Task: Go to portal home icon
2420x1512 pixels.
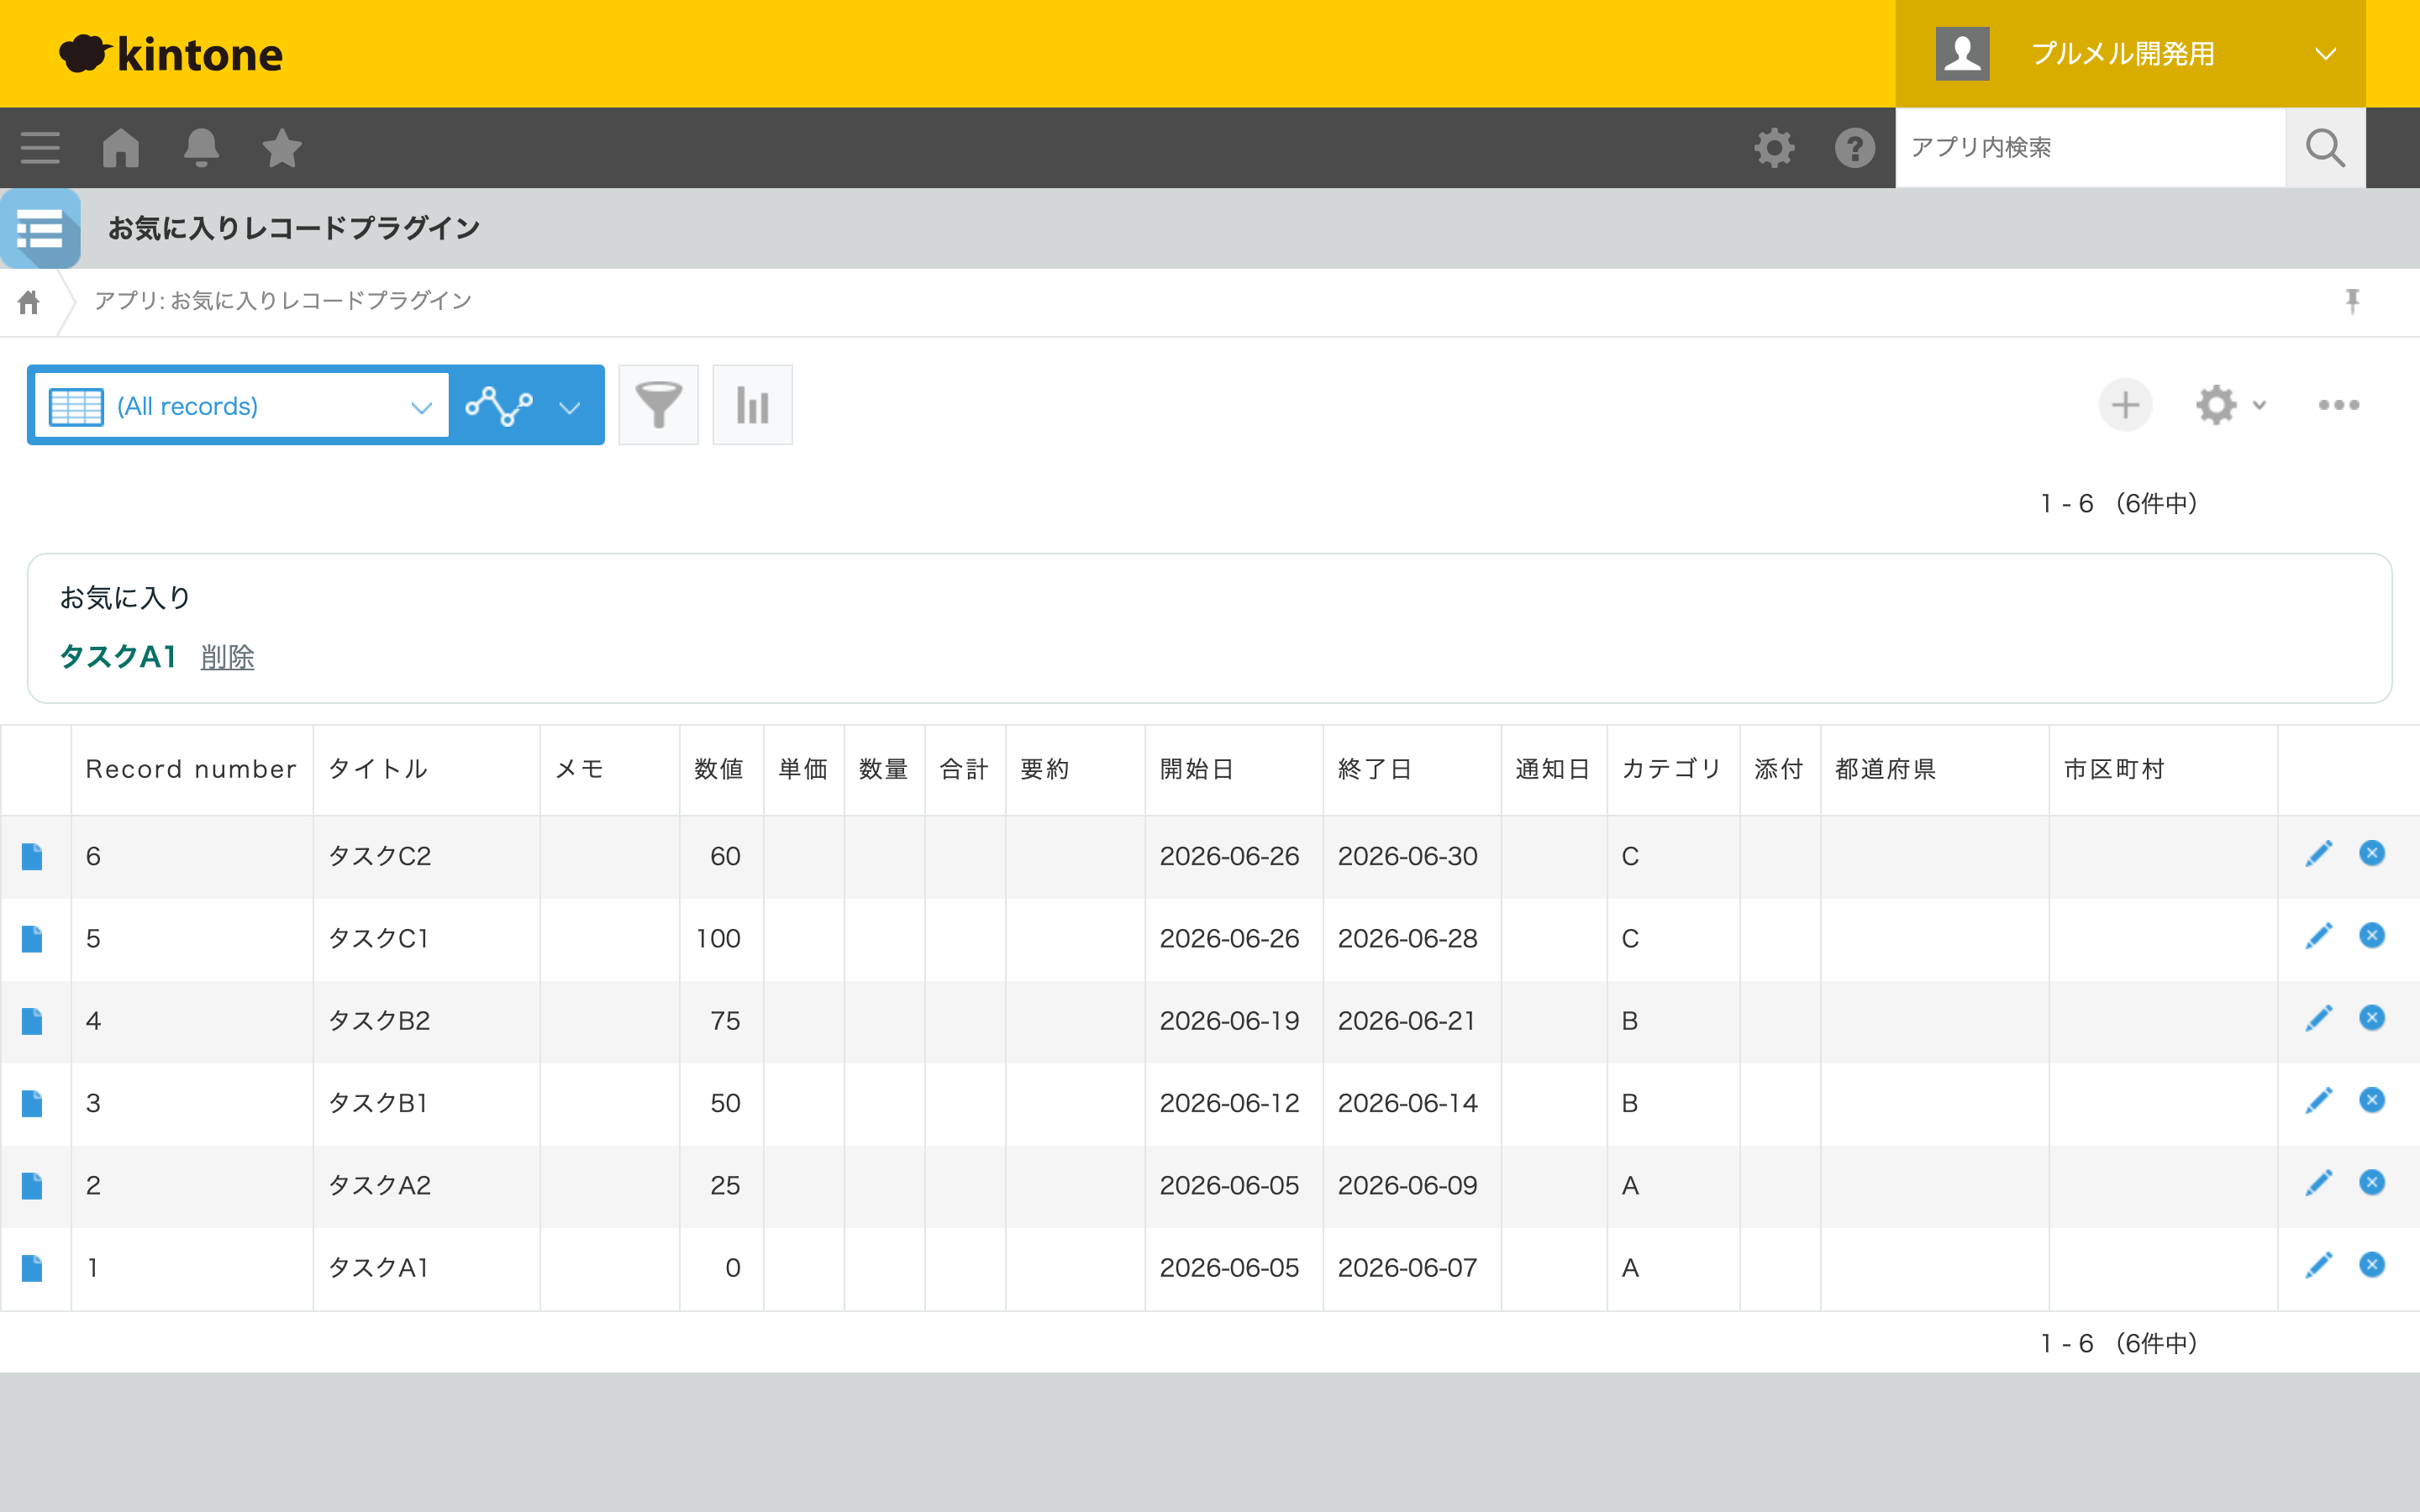Action: [x=121, y=148]
